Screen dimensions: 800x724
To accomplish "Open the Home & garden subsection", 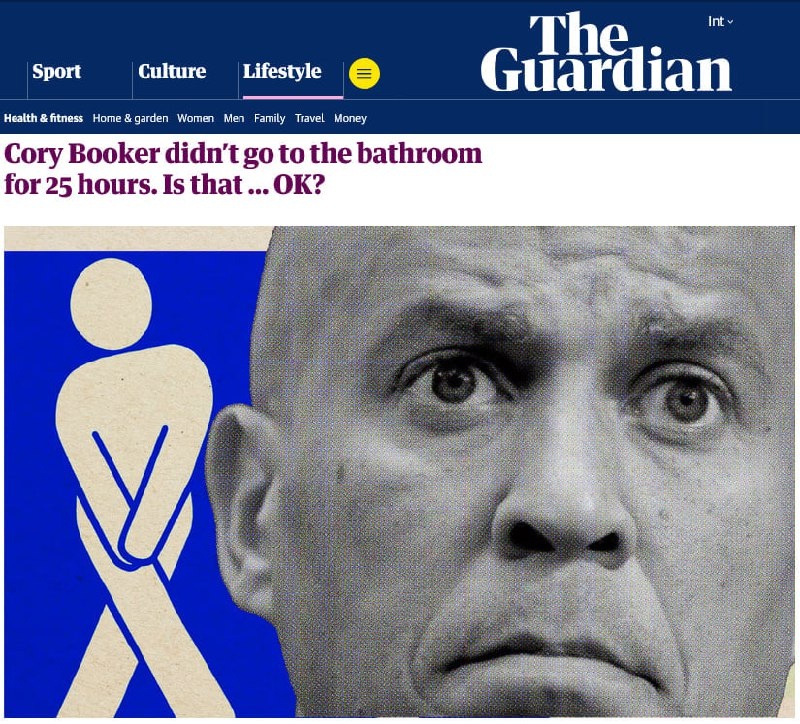I will click(130, 118).
